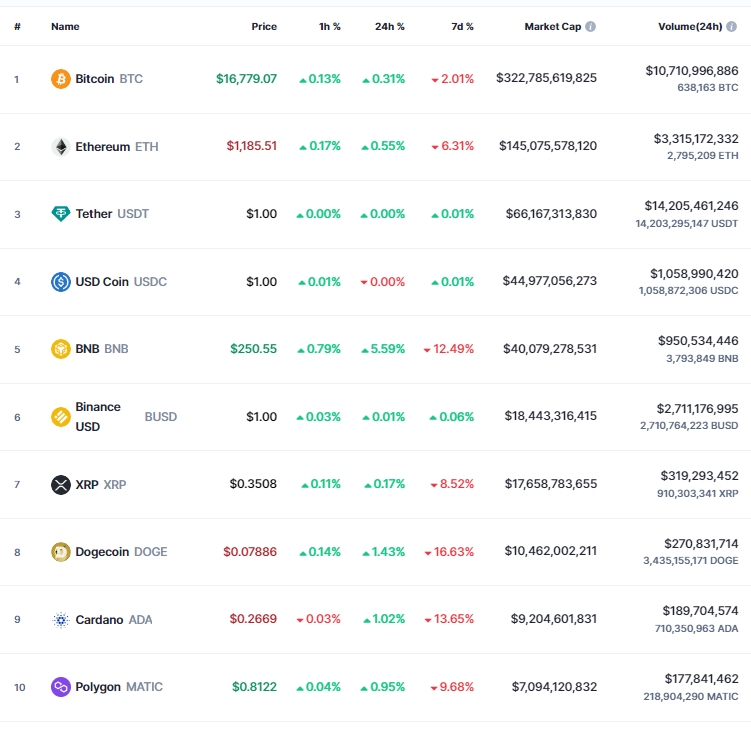The height and width of the screenshot is (732, 751).
Task: Open Market Cap info tooltip icon
Action: [x=591, y=26]
